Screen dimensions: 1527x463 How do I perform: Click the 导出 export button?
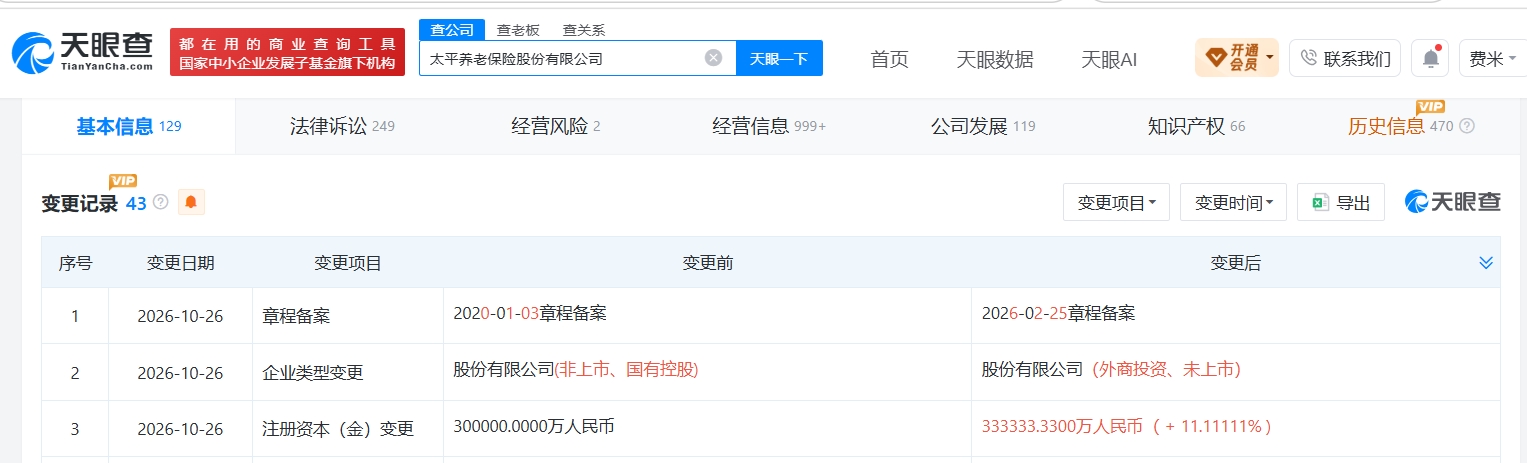pyautogui.click(x=1341, y=202)
